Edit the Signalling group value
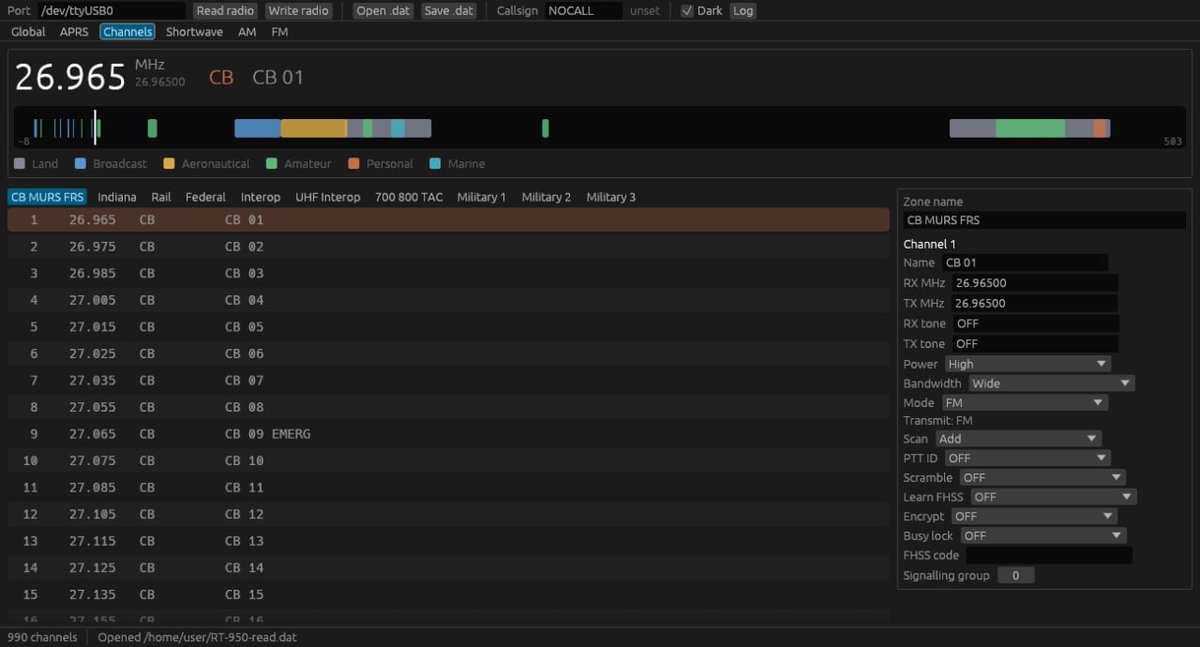The height and width of the screenshot is (647, 1200). click(x=1015, y=575)
